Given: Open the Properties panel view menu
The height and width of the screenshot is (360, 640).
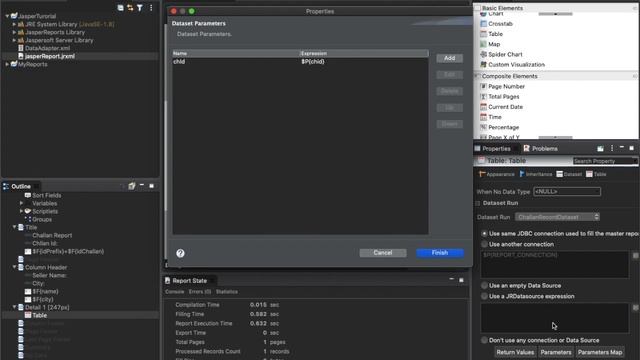Looking at the screenshot, I should click(612, 148).
